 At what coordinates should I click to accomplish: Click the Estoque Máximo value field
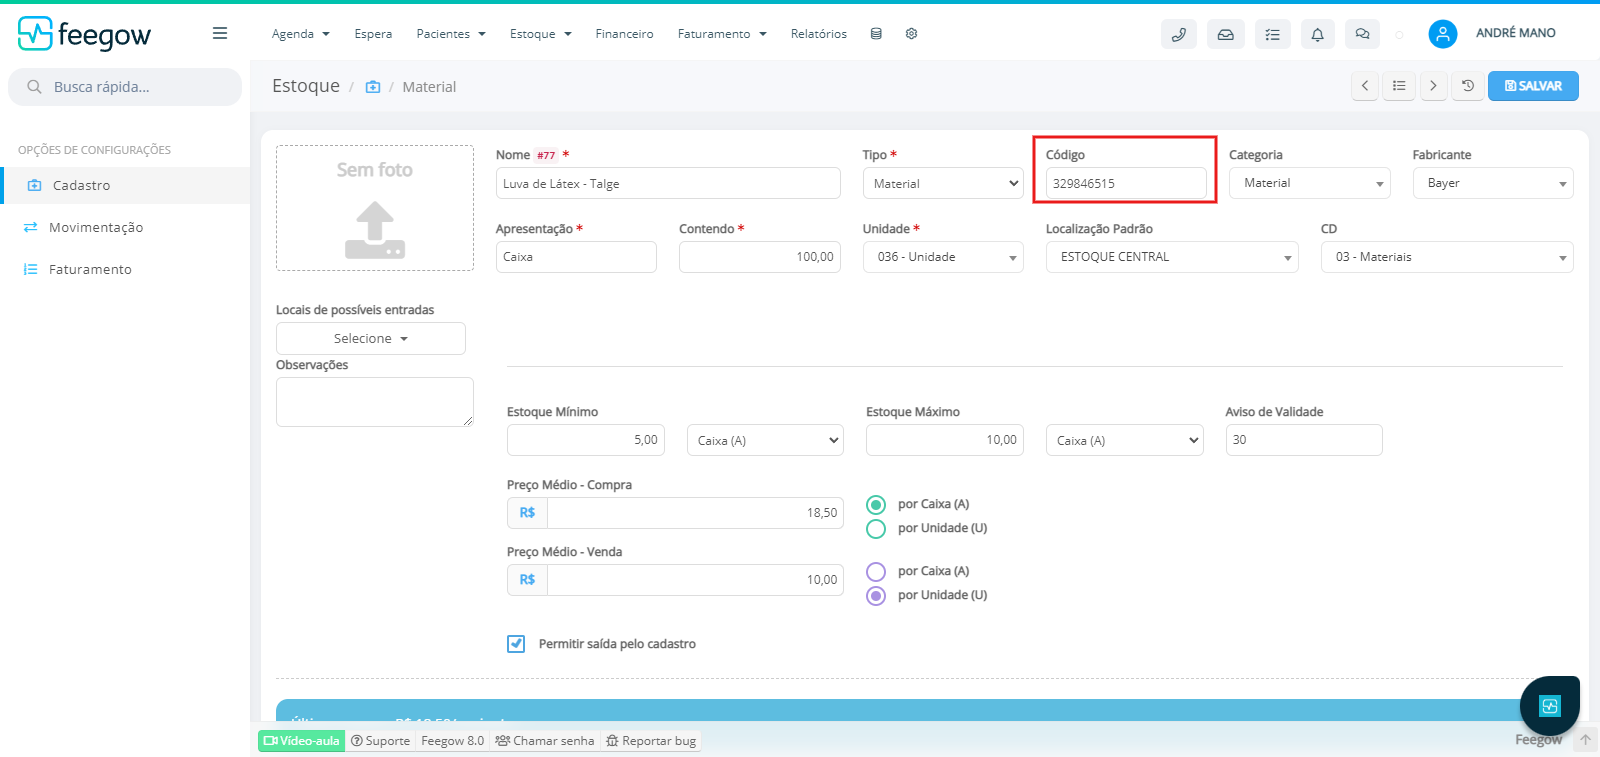pyautogui.click(x=945, y=440)
